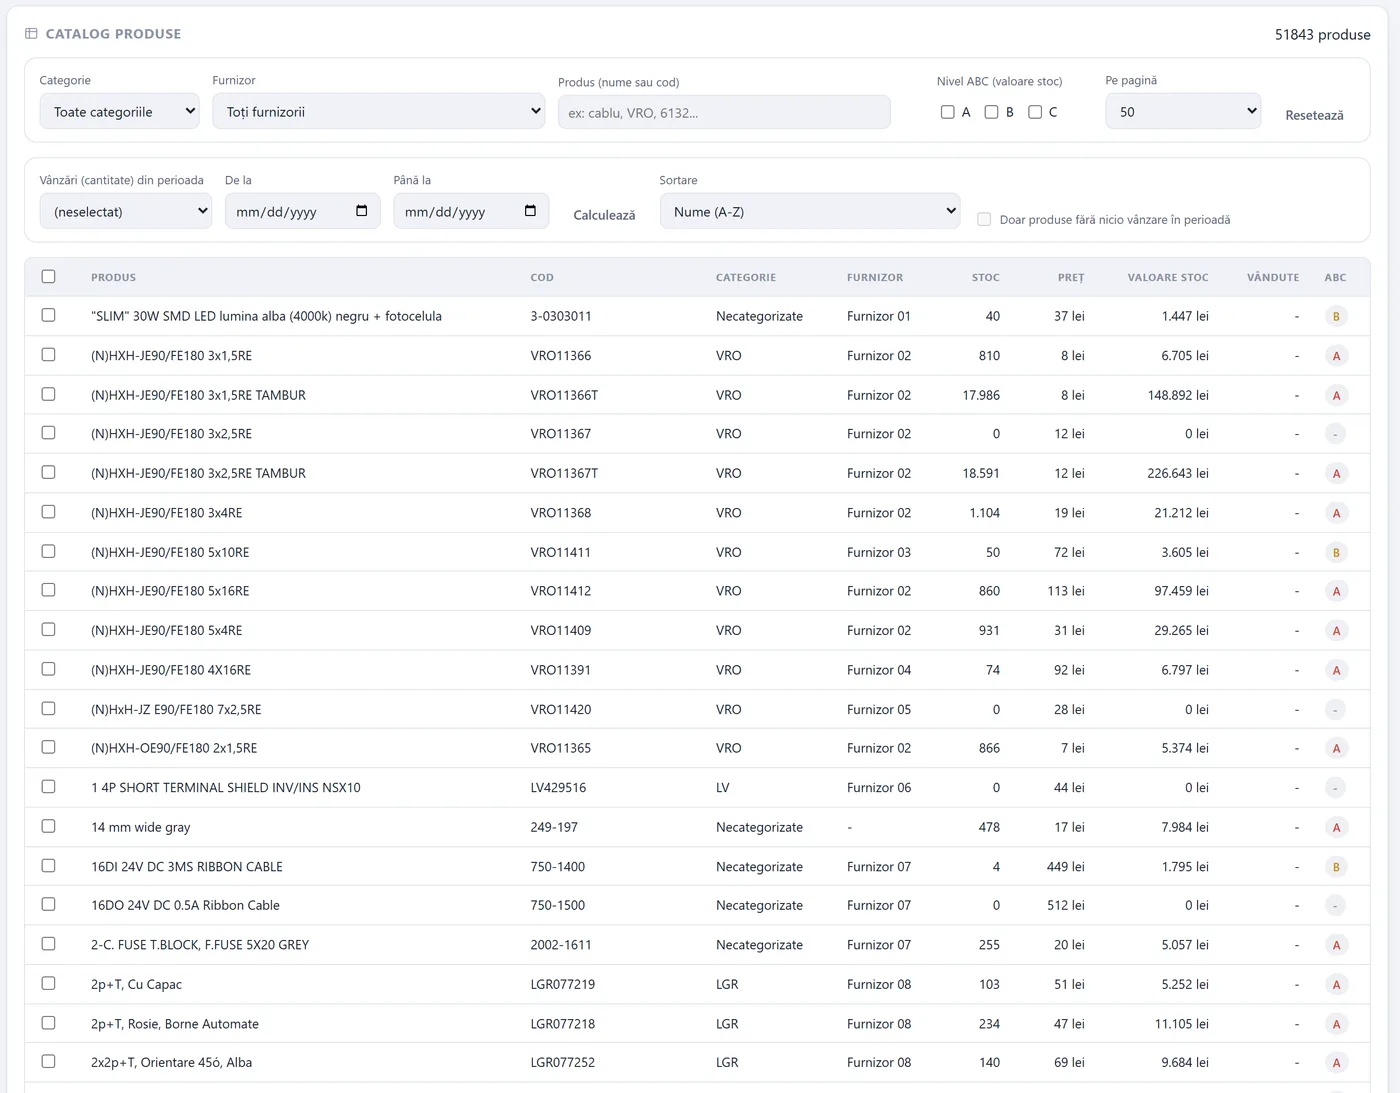This screenshot has width=1400, height=1093.
Task: Open calendar picker in Până la date field
Action: (x=530, y=211)
